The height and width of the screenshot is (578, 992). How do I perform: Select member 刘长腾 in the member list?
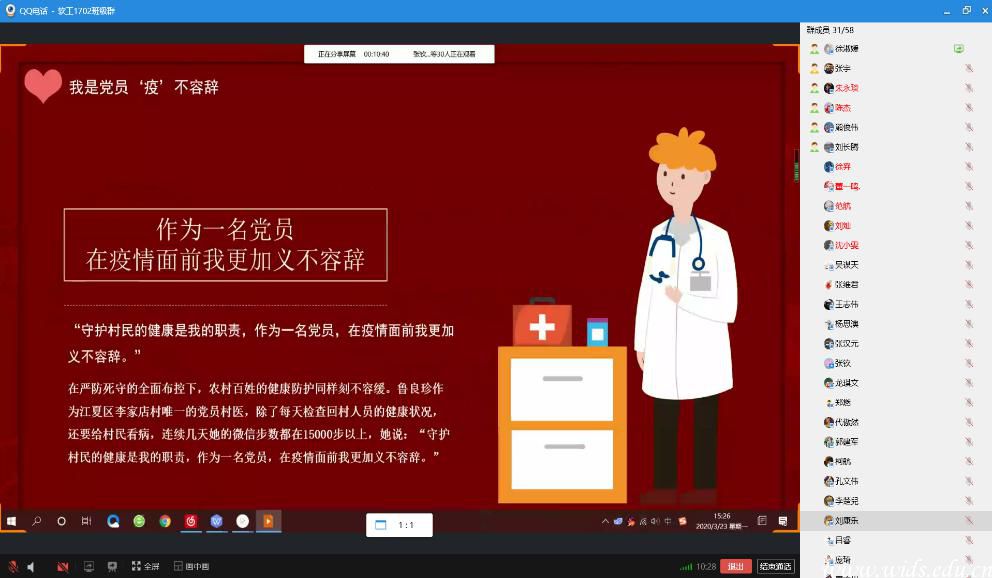coord(846,147)
